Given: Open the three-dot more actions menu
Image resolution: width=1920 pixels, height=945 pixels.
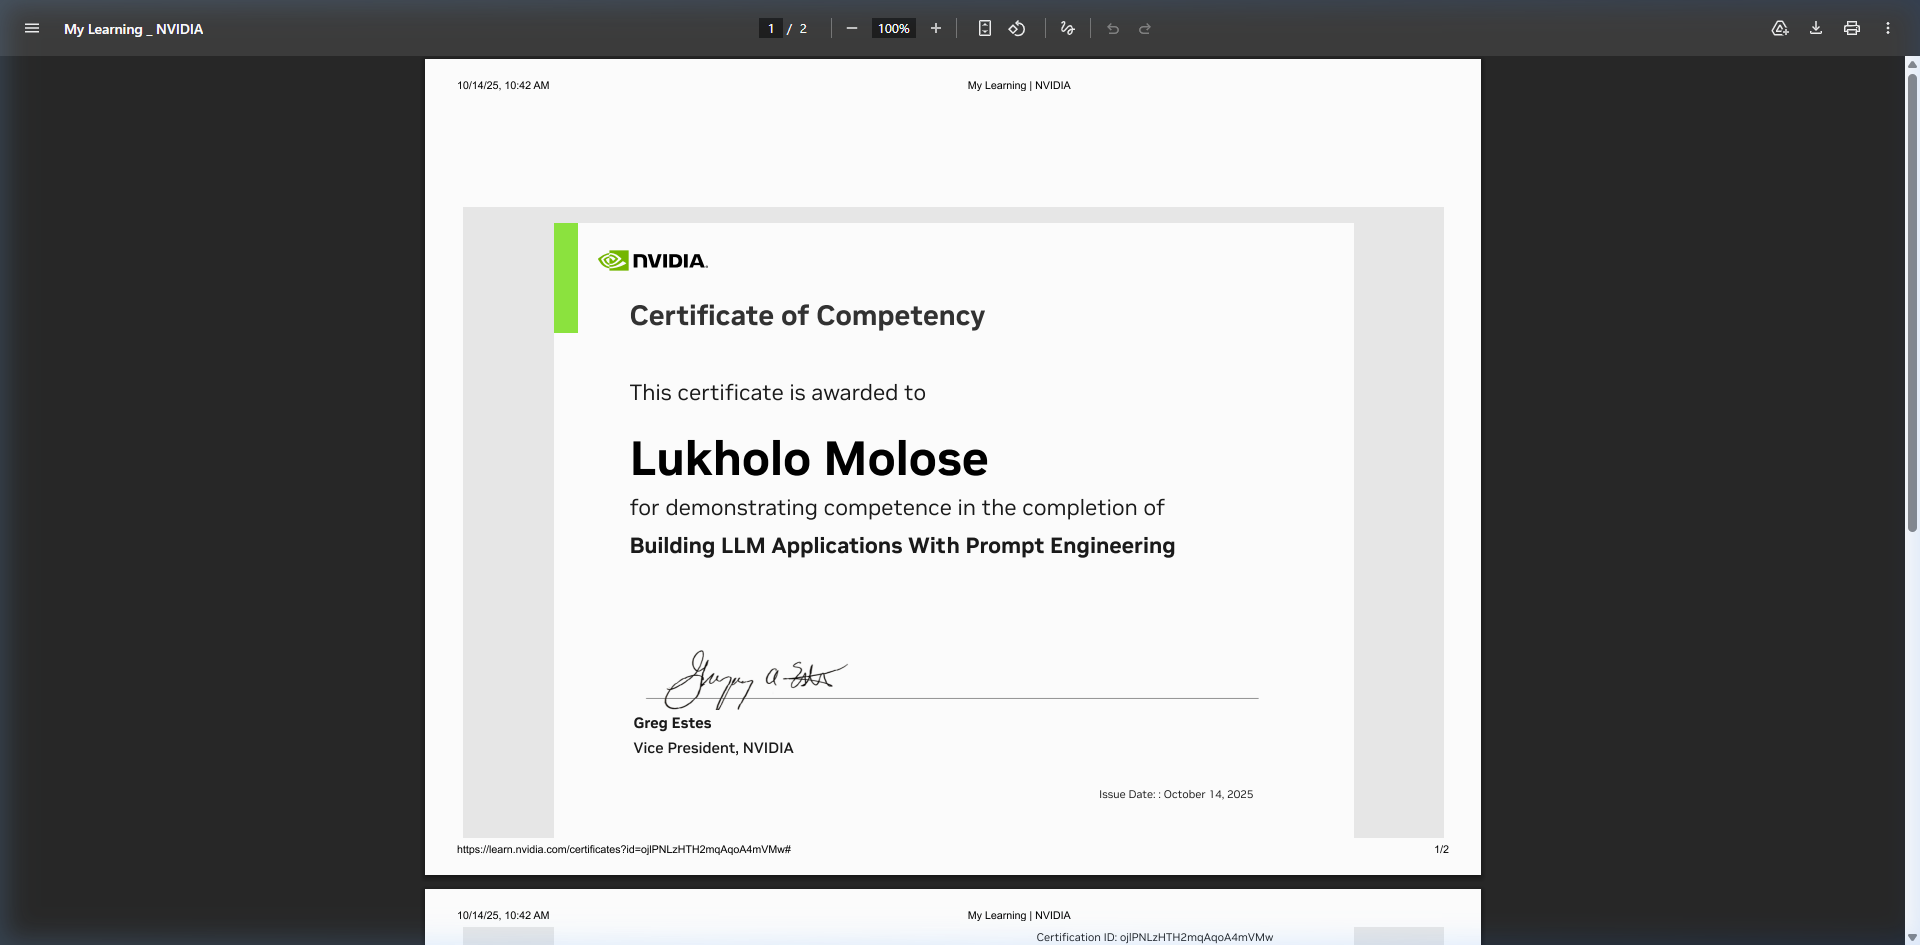Looking at the screenshot, I should [1888, 28].
